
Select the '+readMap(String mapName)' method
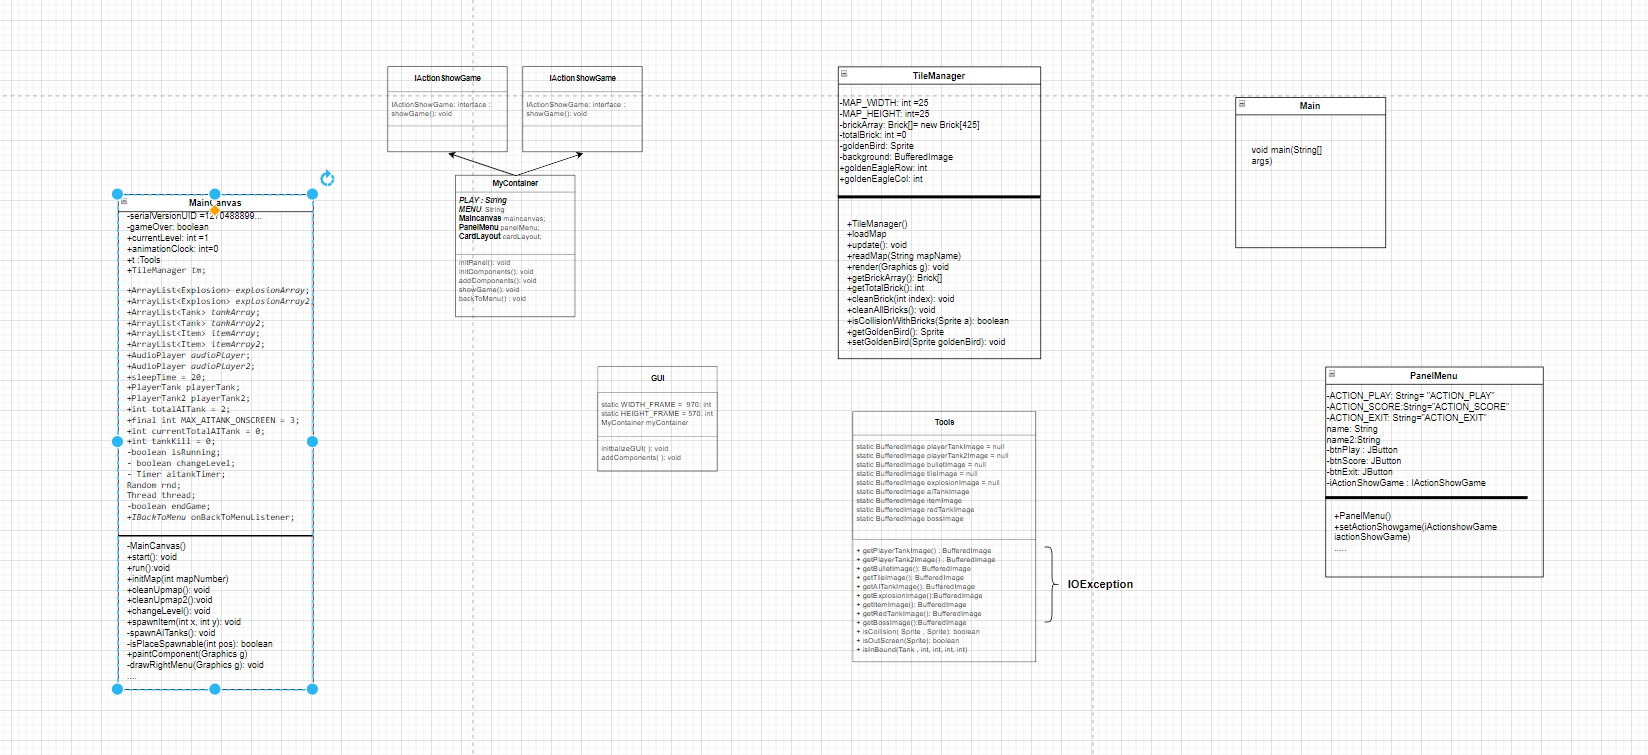(904, 256)
